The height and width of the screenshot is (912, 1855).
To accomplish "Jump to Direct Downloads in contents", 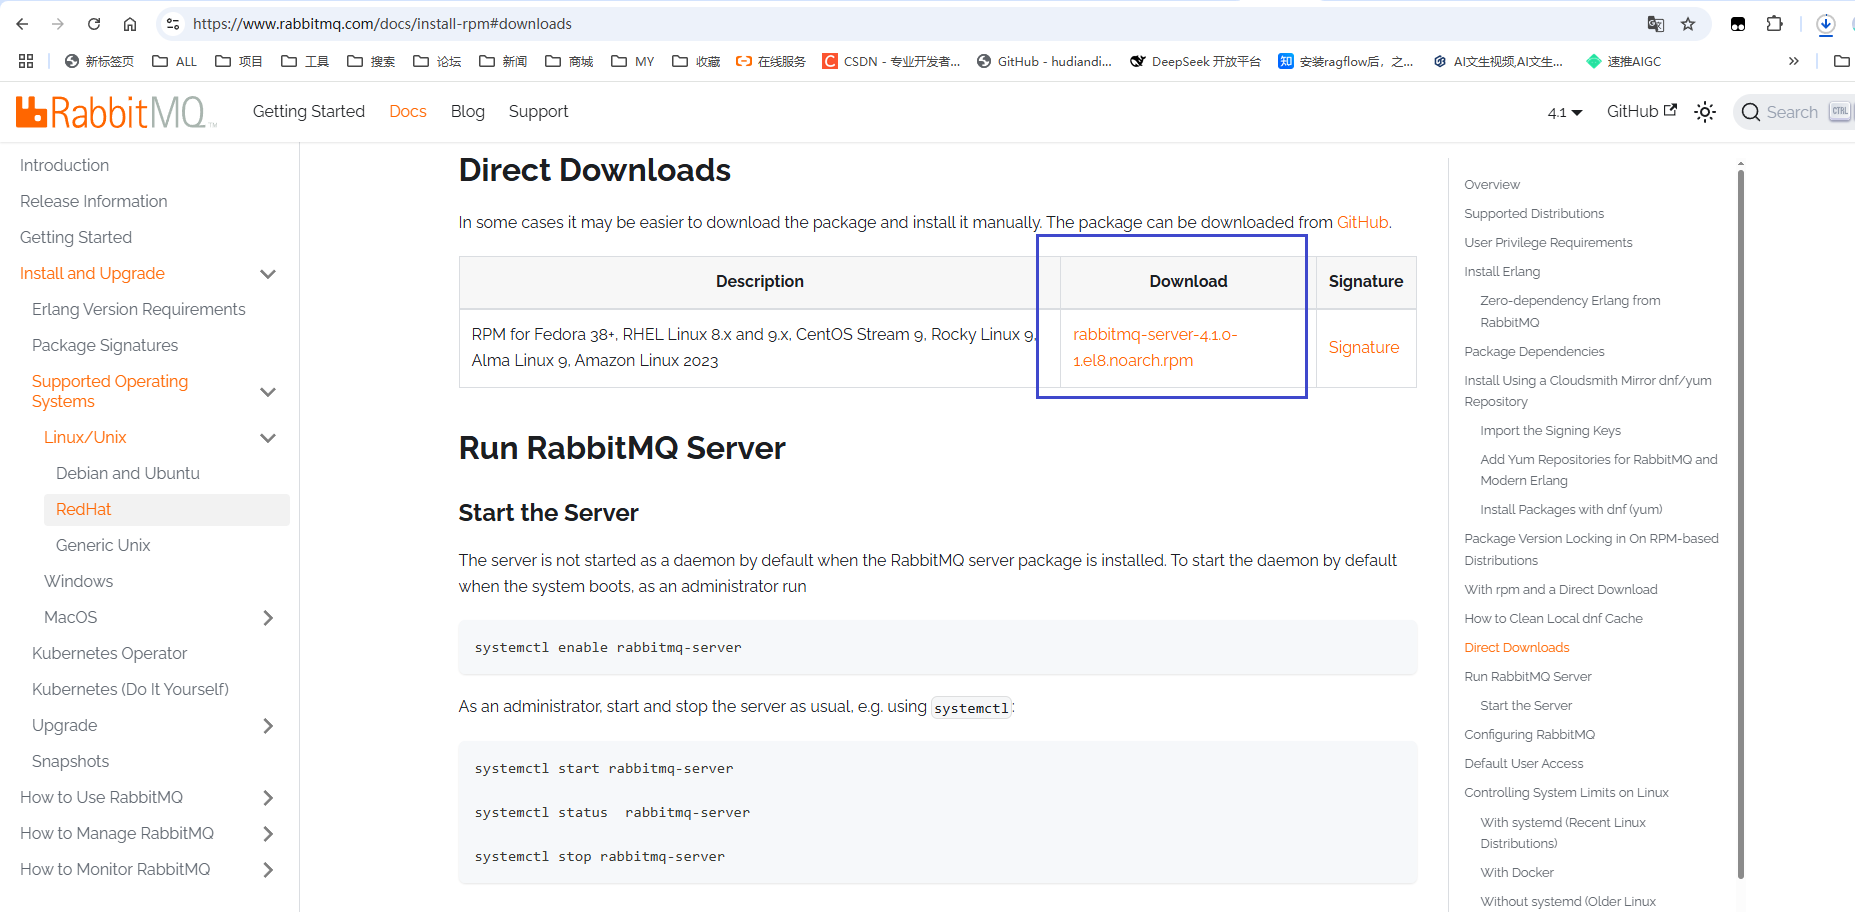I will 1517,648.
